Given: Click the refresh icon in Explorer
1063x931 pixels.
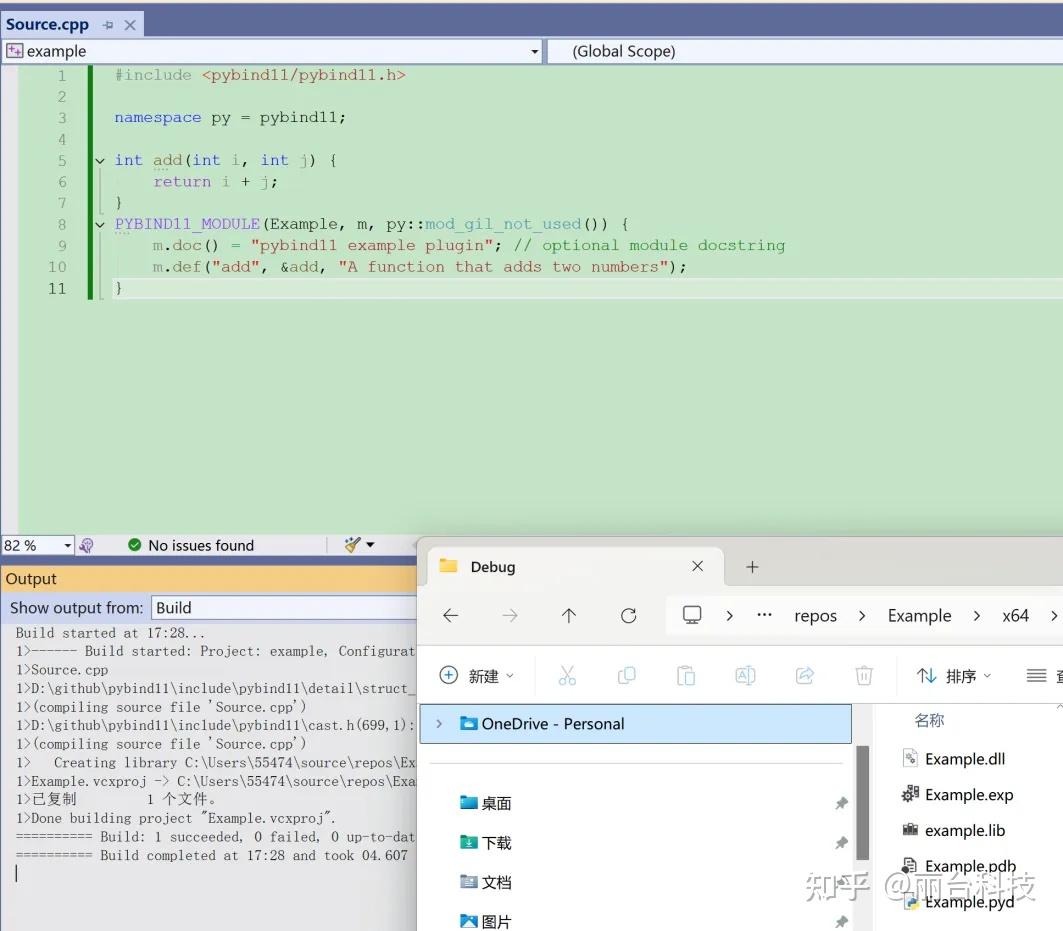Looking at the screenshot, I should click(x=628, y=615).
